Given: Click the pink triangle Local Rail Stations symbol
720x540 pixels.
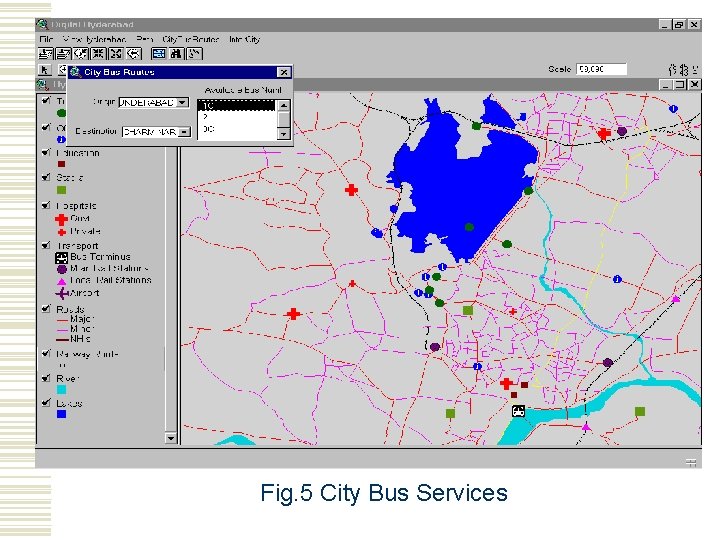Looking at the screenshot, I should 62,281.
